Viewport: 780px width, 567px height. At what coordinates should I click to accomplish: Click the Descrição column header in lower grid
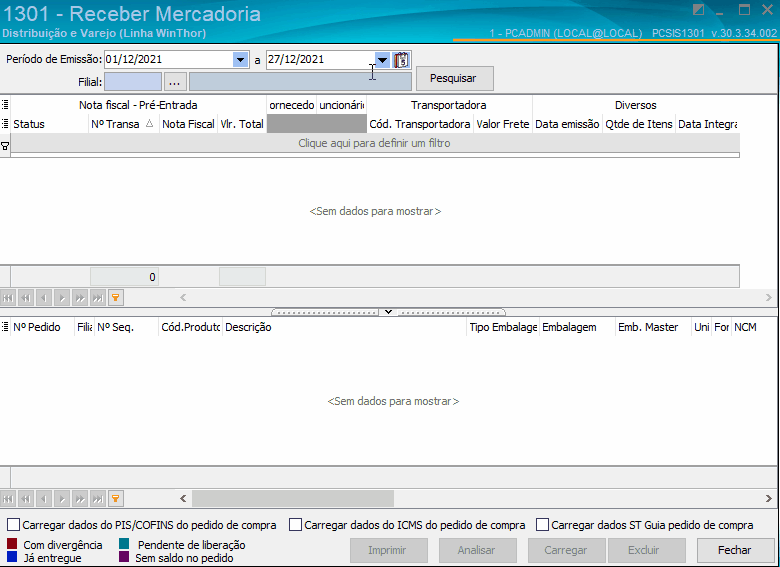tap(344, 327)
